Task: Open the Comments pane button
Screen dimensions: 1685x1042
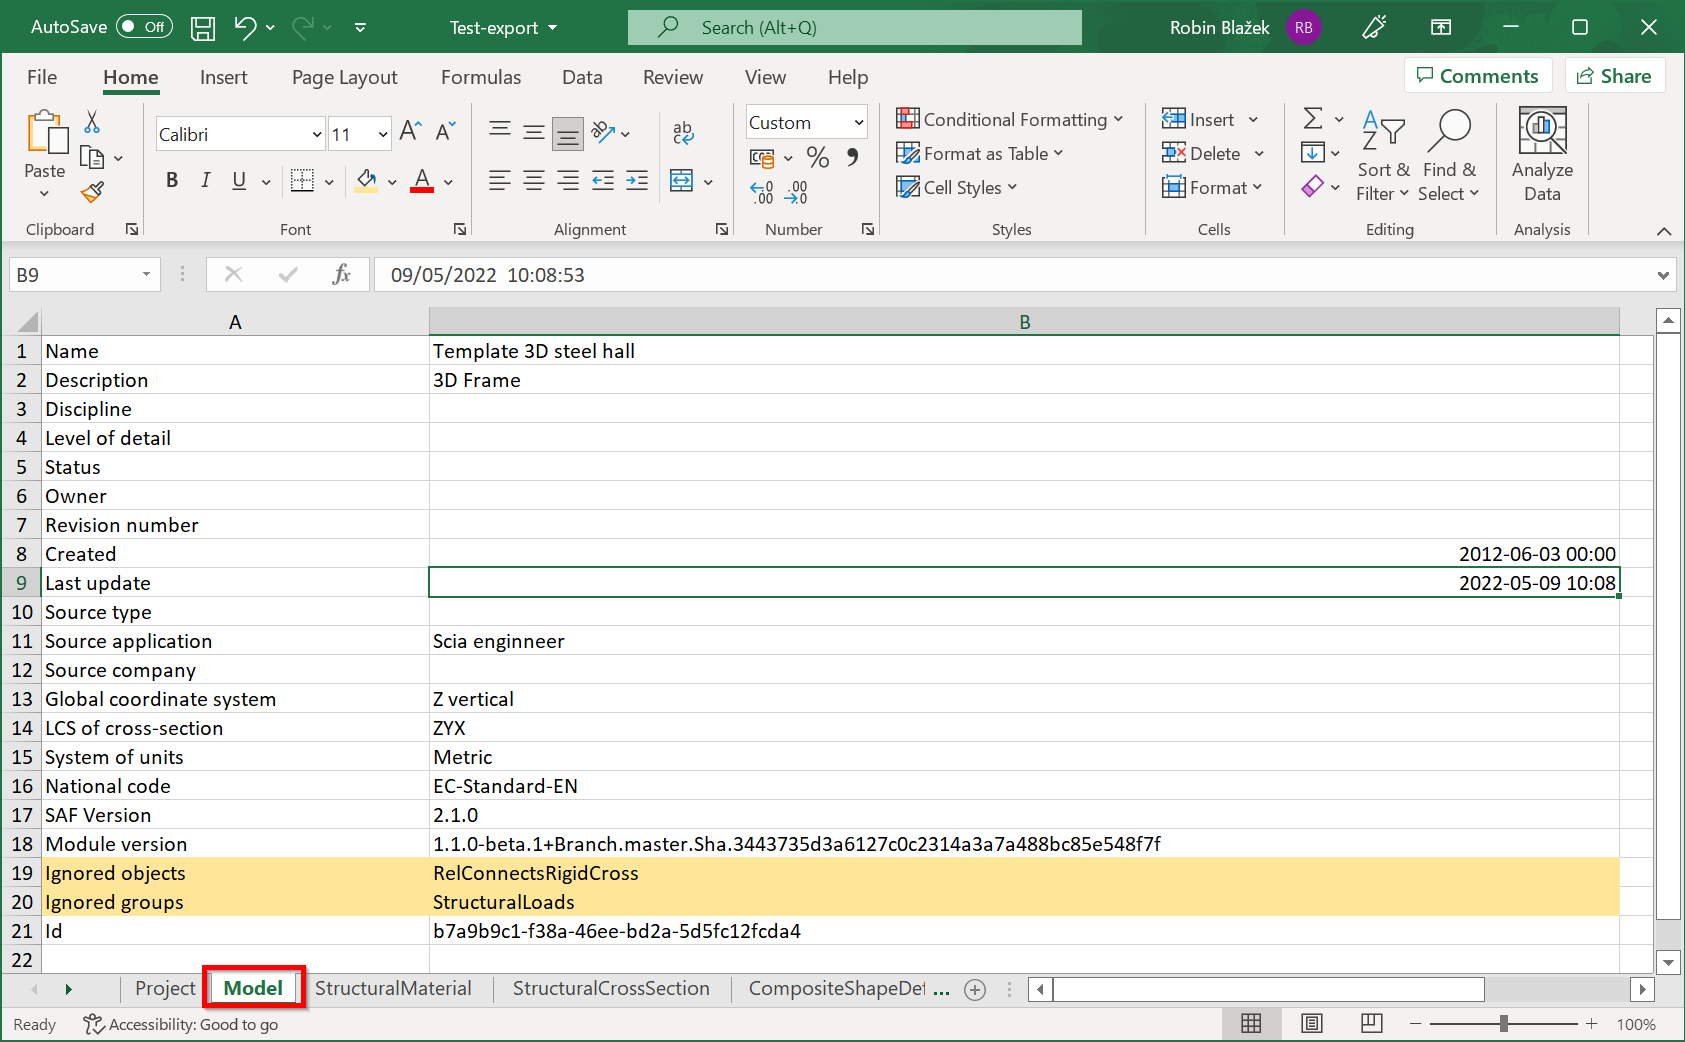Action: (1477, 76)
